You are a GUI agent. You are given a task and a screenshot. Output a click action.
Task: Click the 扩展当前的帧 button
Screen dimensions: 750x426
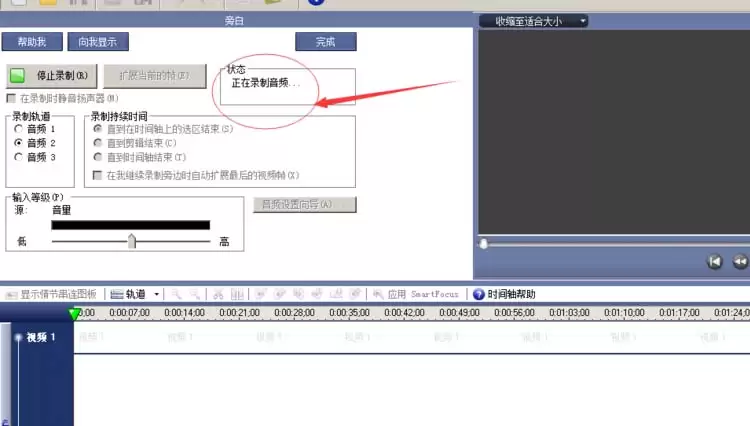(x=154, y=76)
